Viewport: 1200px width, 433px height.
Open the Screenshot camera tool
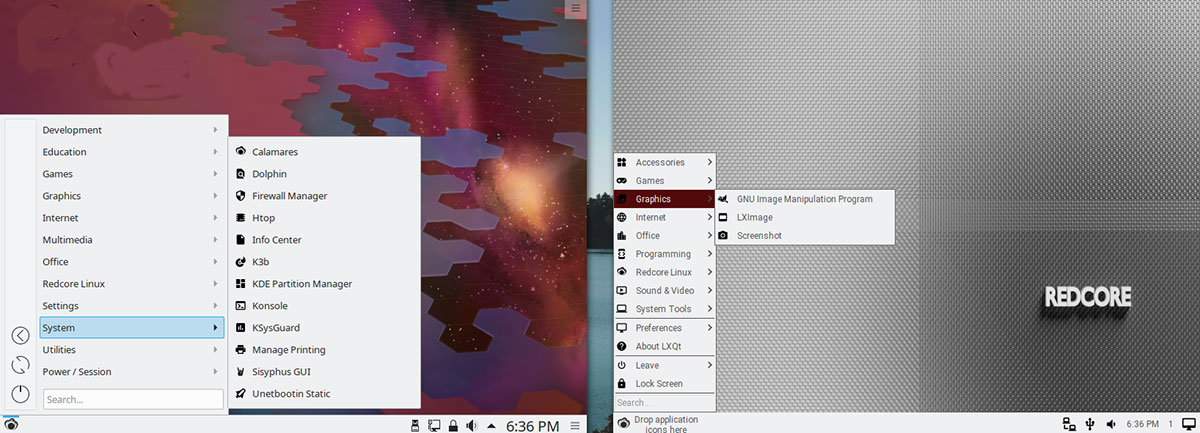coord(804,236)
